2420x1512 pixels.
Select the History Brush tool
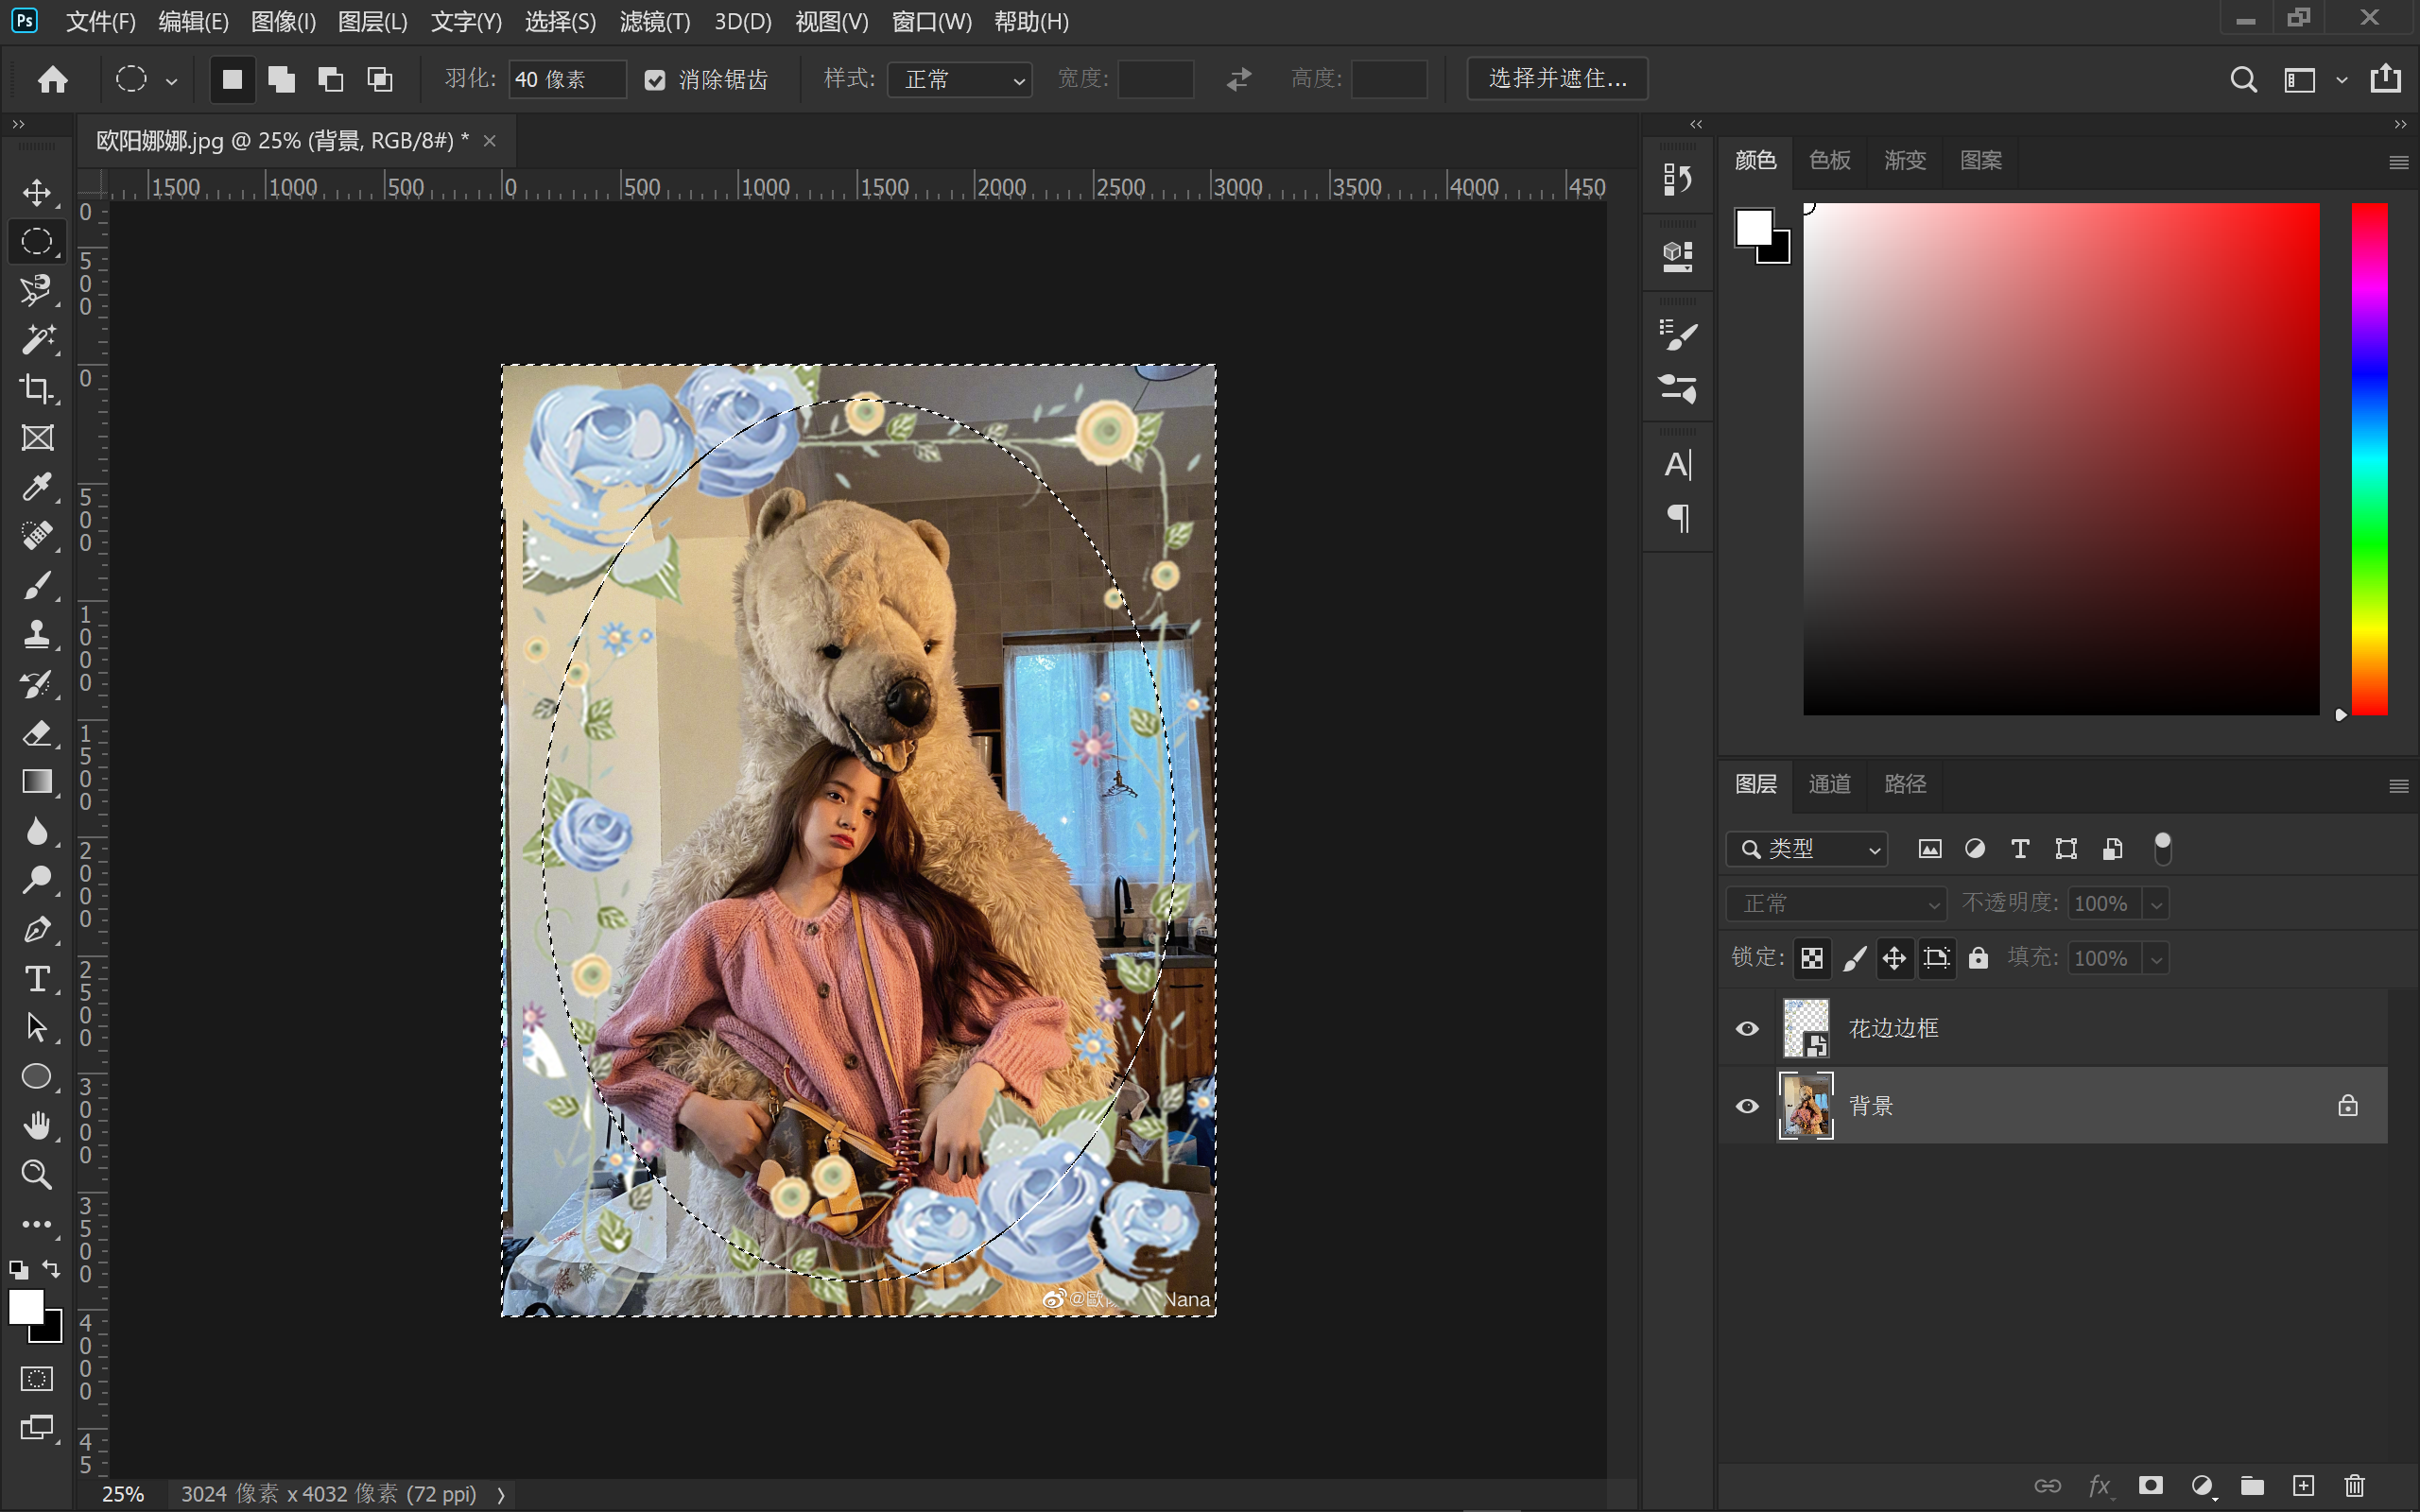[37, 684]
